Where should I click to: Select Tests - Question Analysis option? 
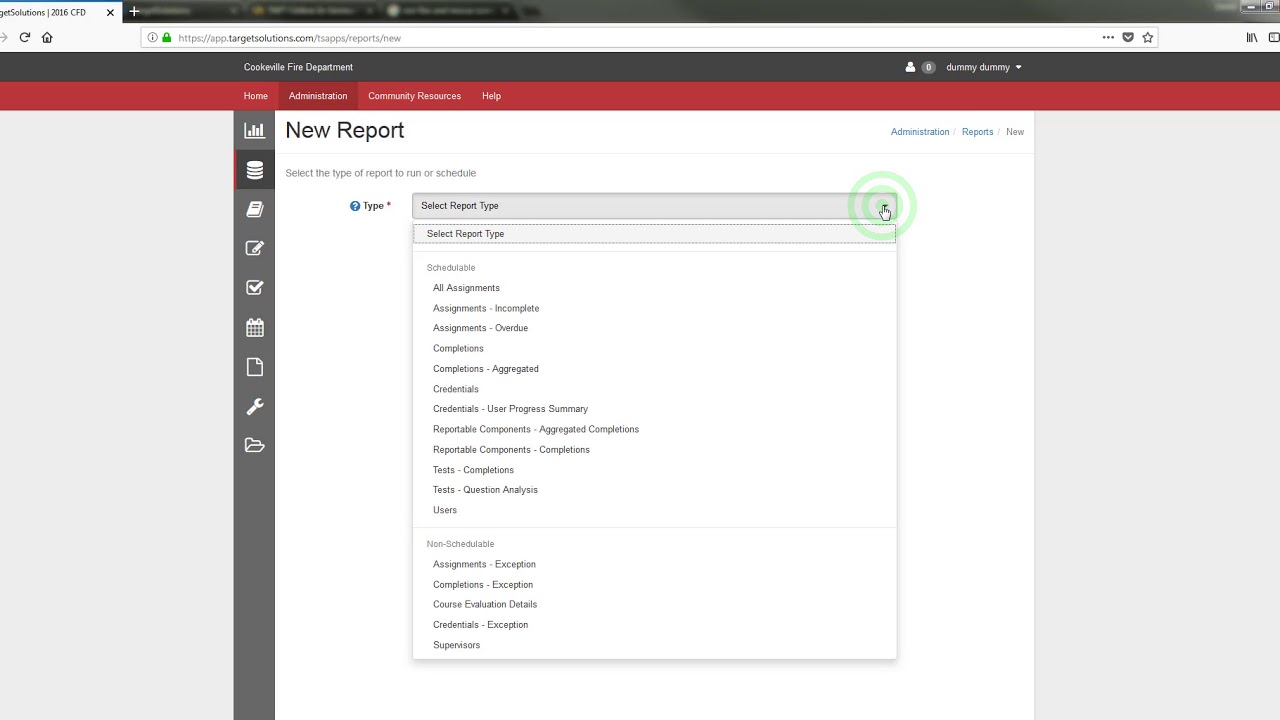(655, 490)
